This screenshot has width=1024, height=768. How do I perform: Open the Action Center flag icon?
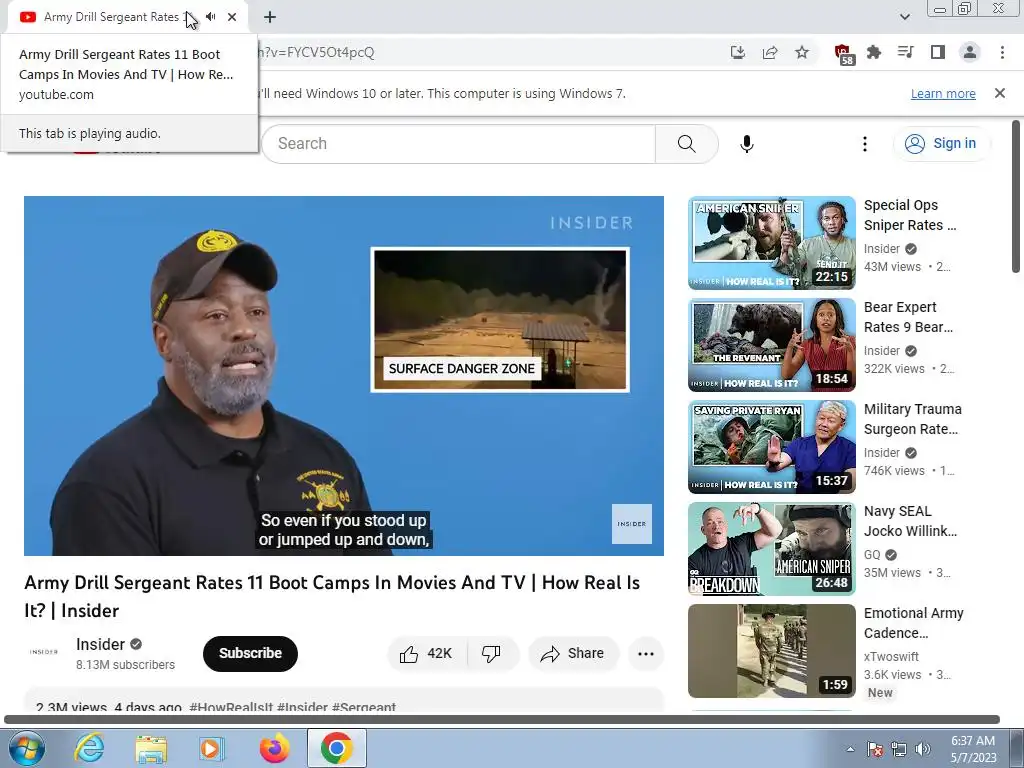click(x=875, y=749)
